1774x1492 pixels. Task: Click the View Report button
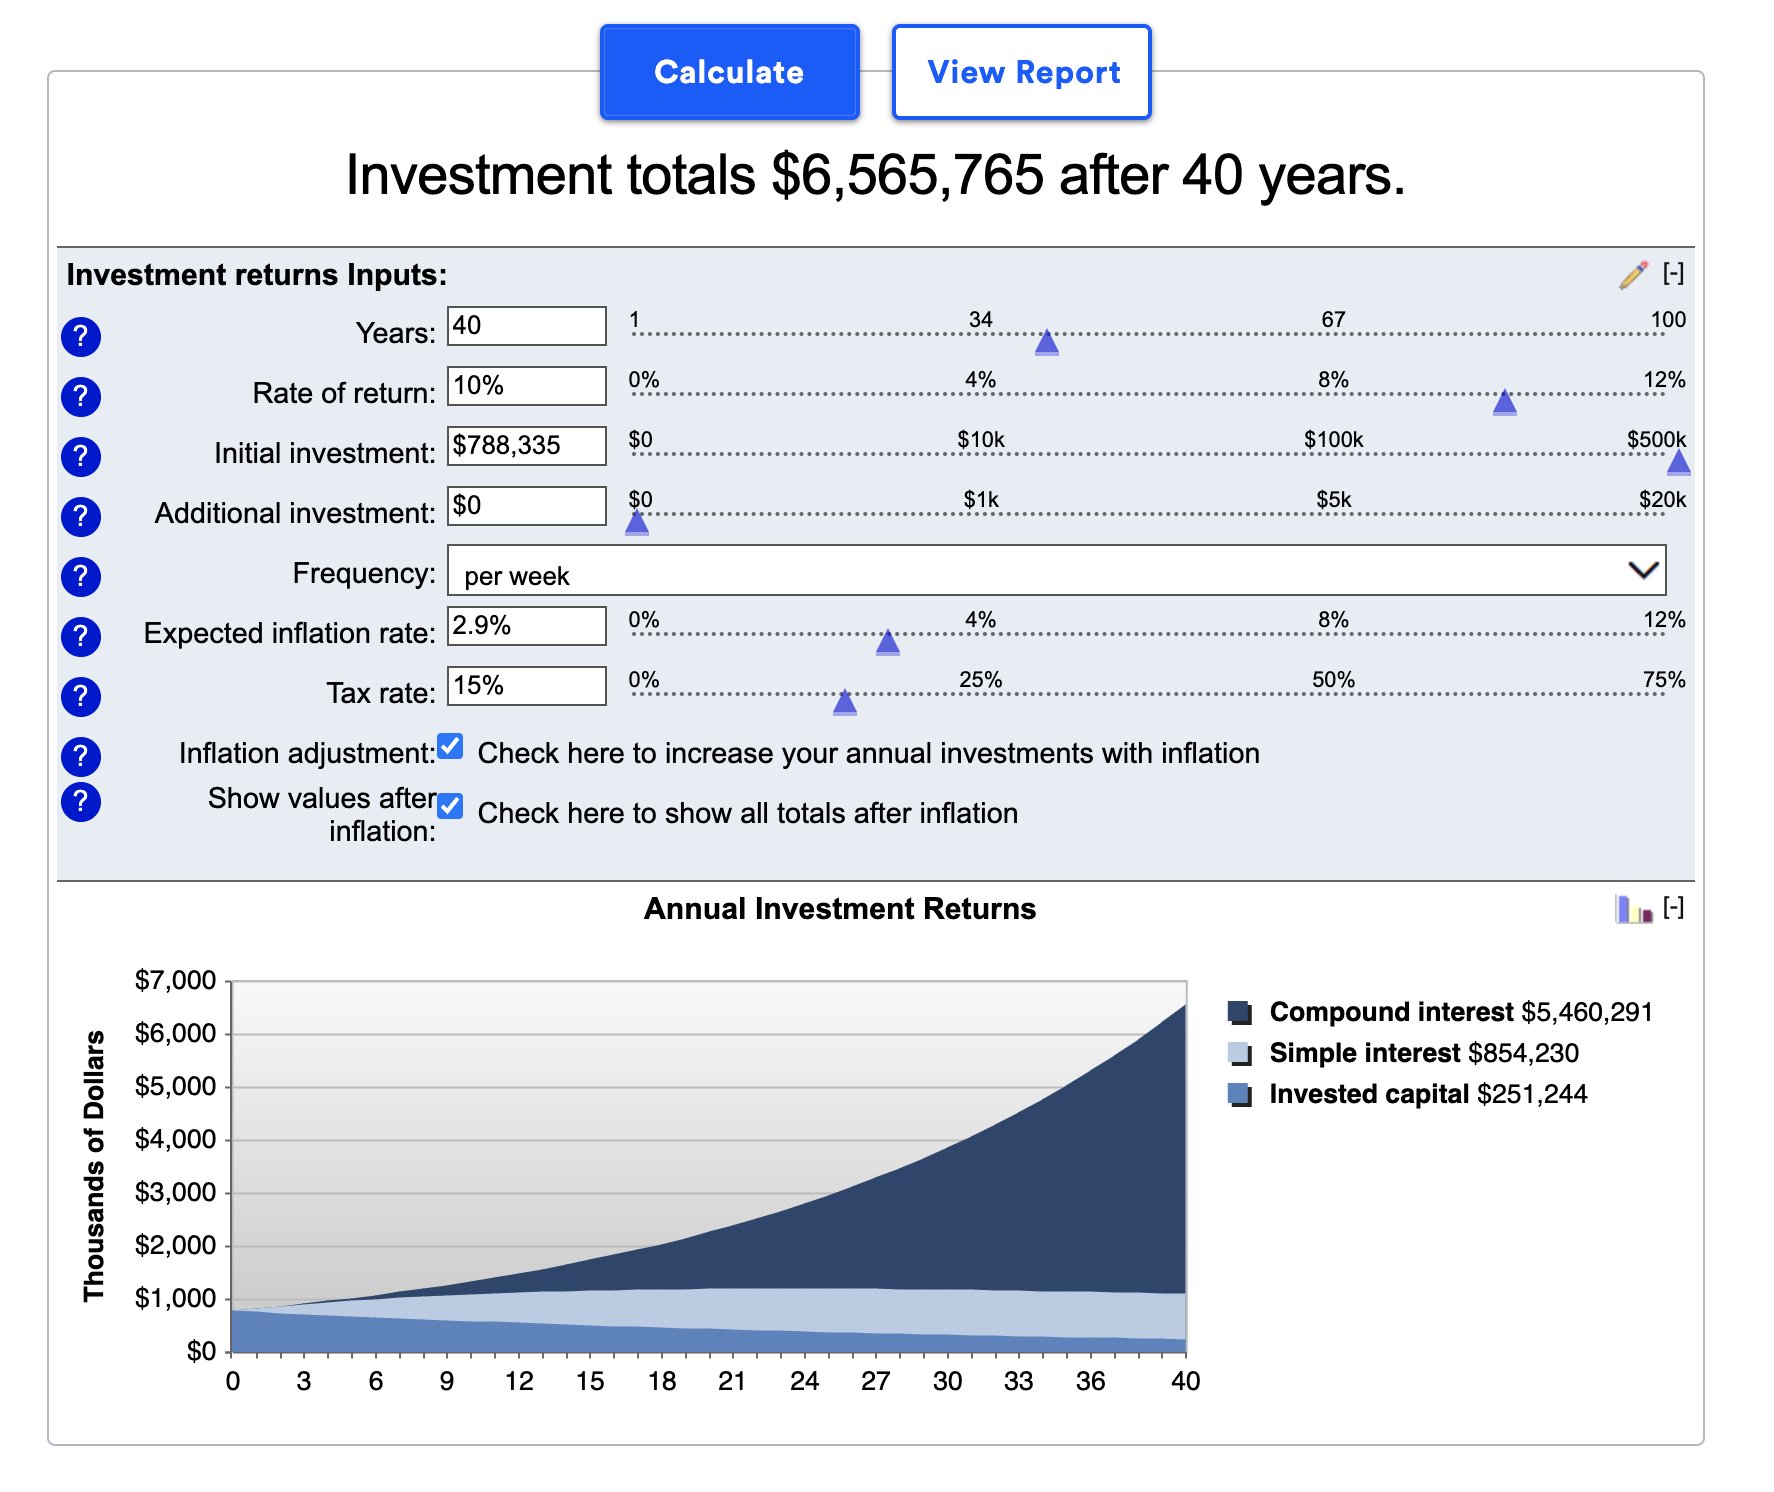click(x=1022, y=72)
